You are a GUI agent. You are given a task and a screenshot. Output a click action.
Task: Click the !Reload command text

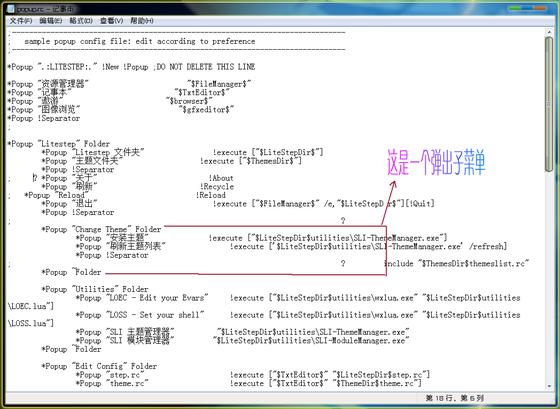pos(210,195)
